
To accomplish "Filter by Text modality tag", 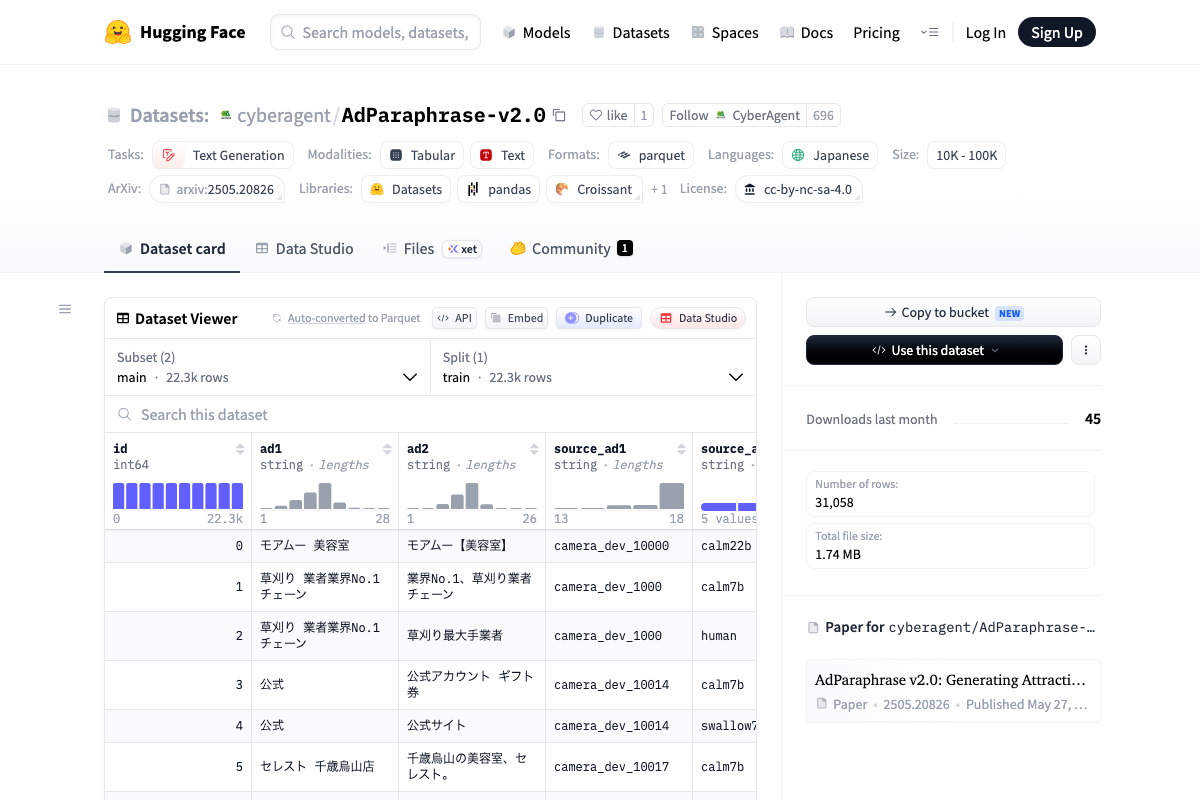I will (x=502, y=155).
